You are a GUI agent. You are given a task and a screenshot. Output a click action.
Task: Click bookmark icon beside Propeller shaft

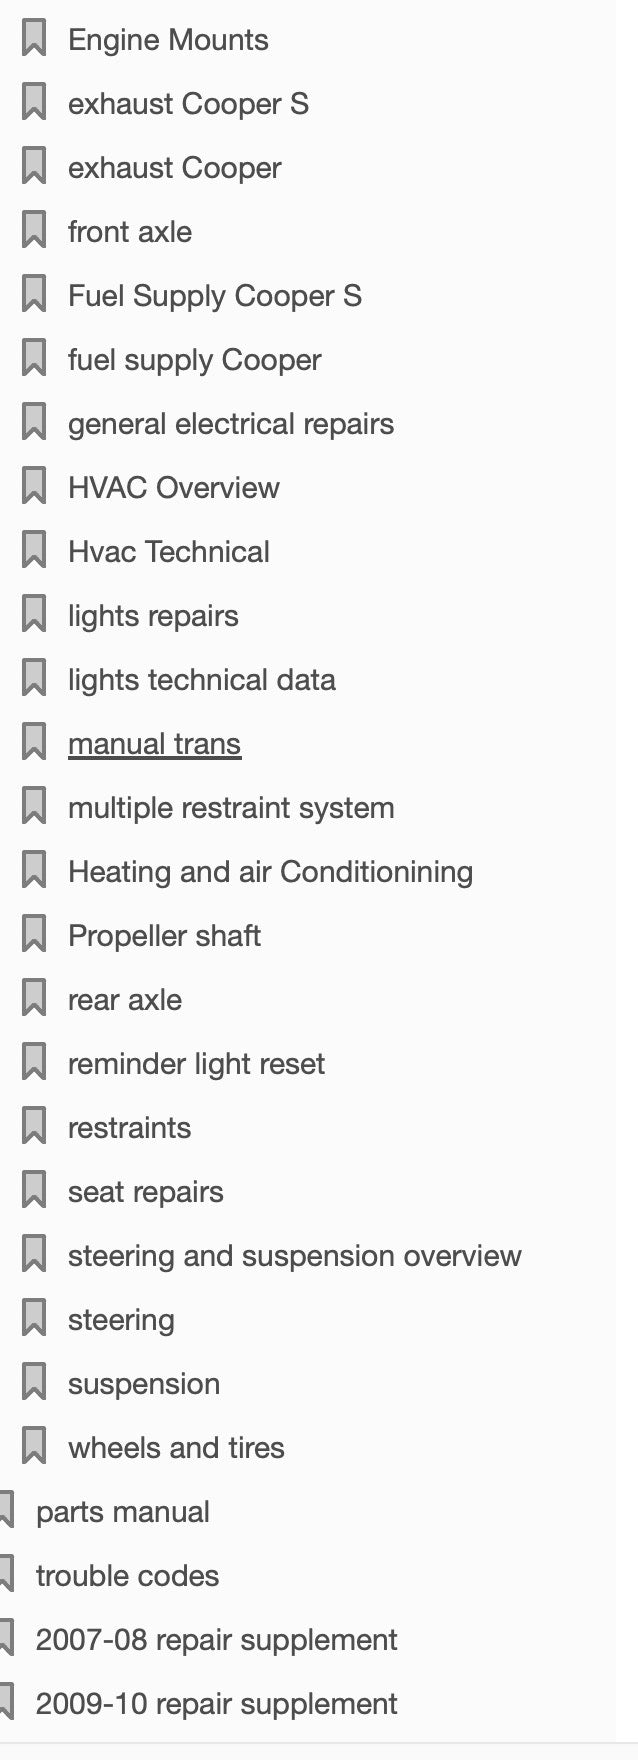pyautogui.click(x=34, y=936)
